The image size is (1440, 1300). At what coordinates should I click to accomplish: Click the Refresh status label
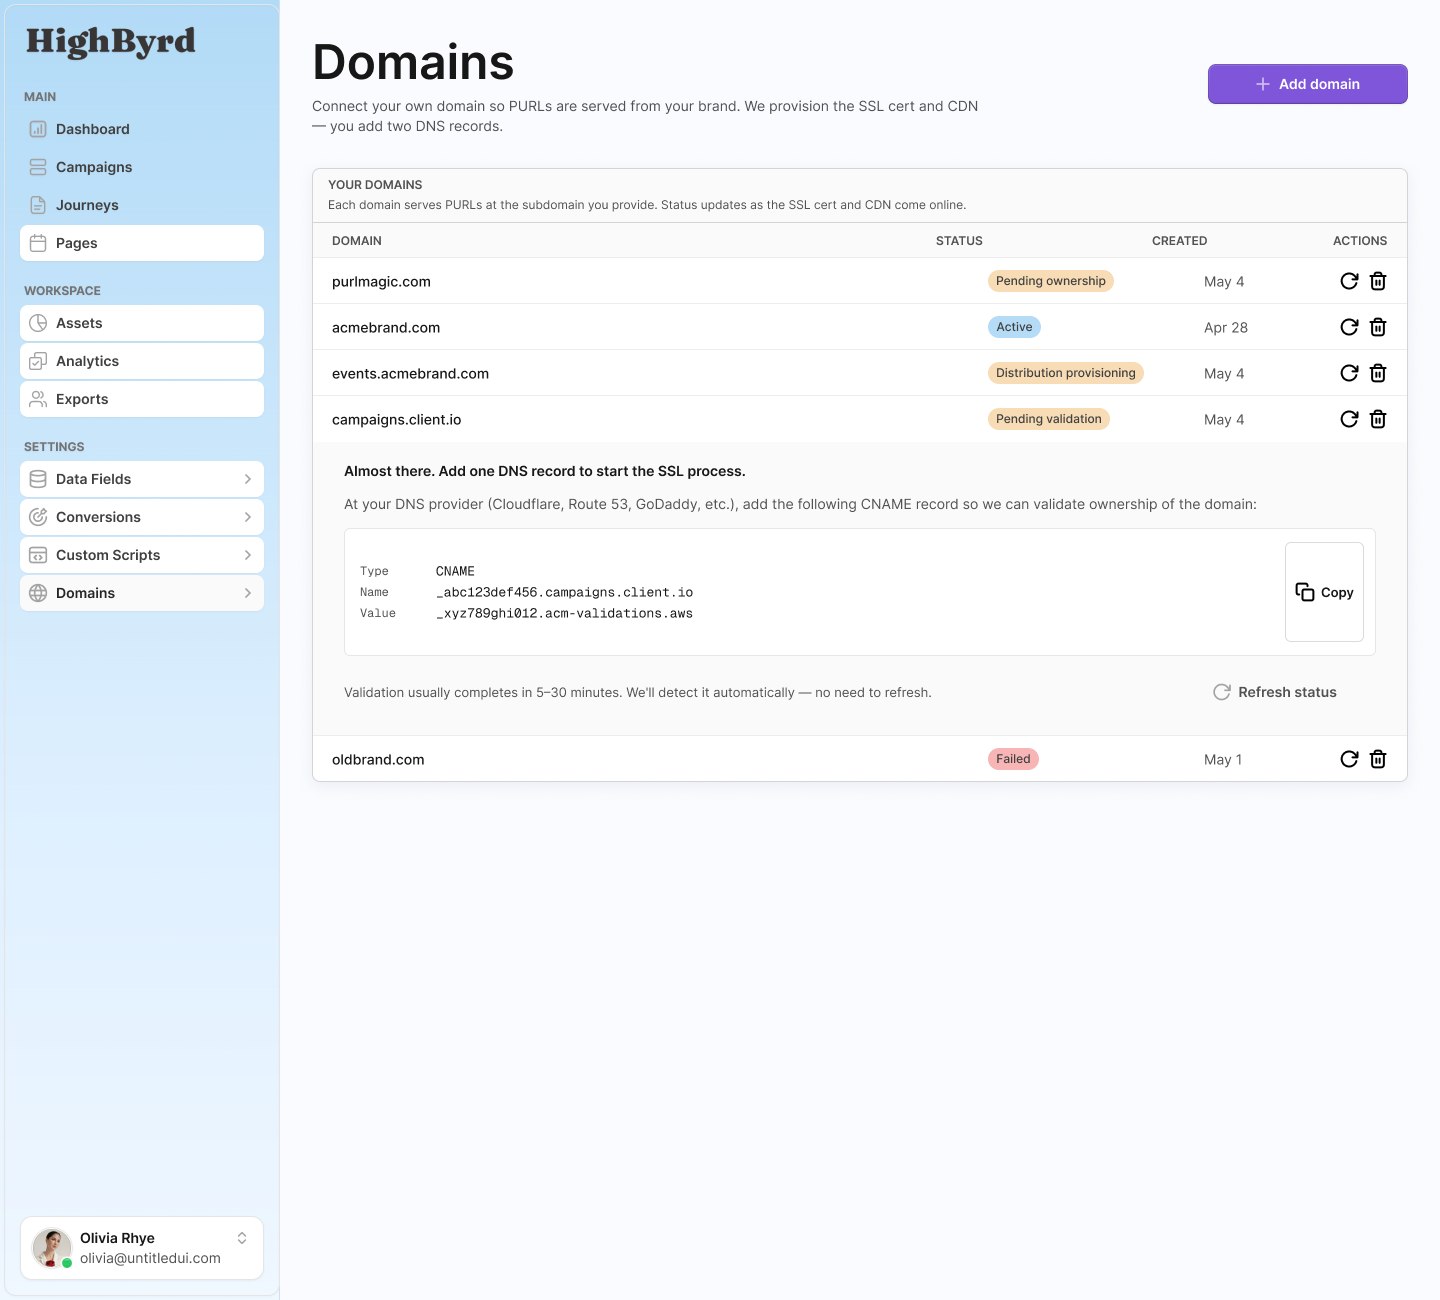[1287, 692]
